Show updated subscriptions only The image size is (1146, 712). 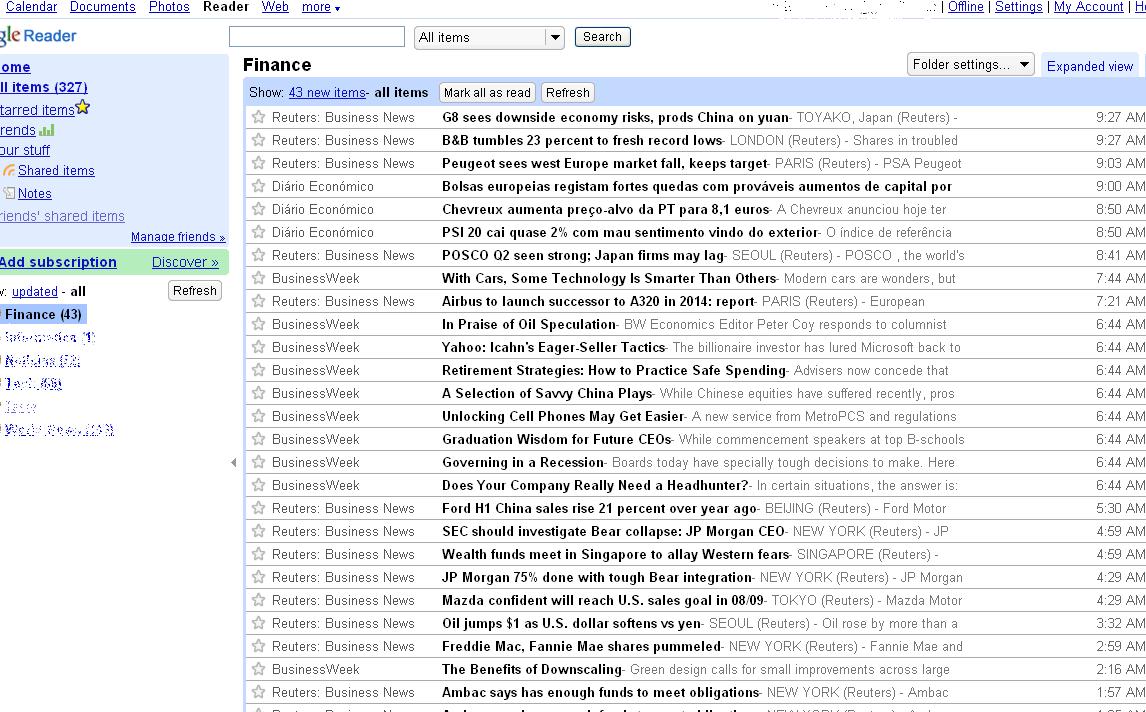pyautogui.click(x=34, y=291)
